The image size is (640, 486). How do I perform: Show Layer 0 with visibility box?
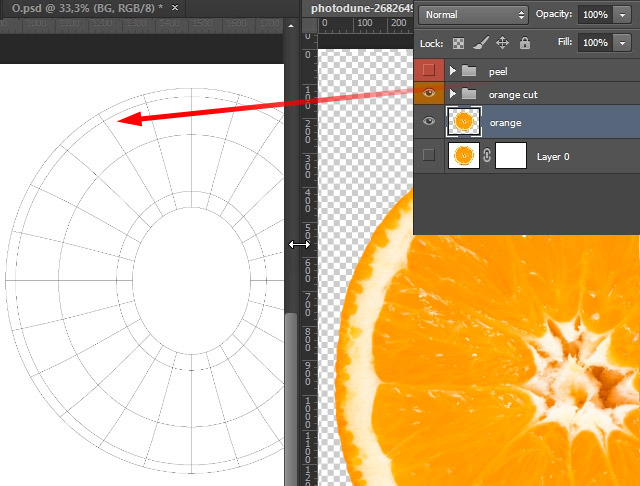pos(429,155)
